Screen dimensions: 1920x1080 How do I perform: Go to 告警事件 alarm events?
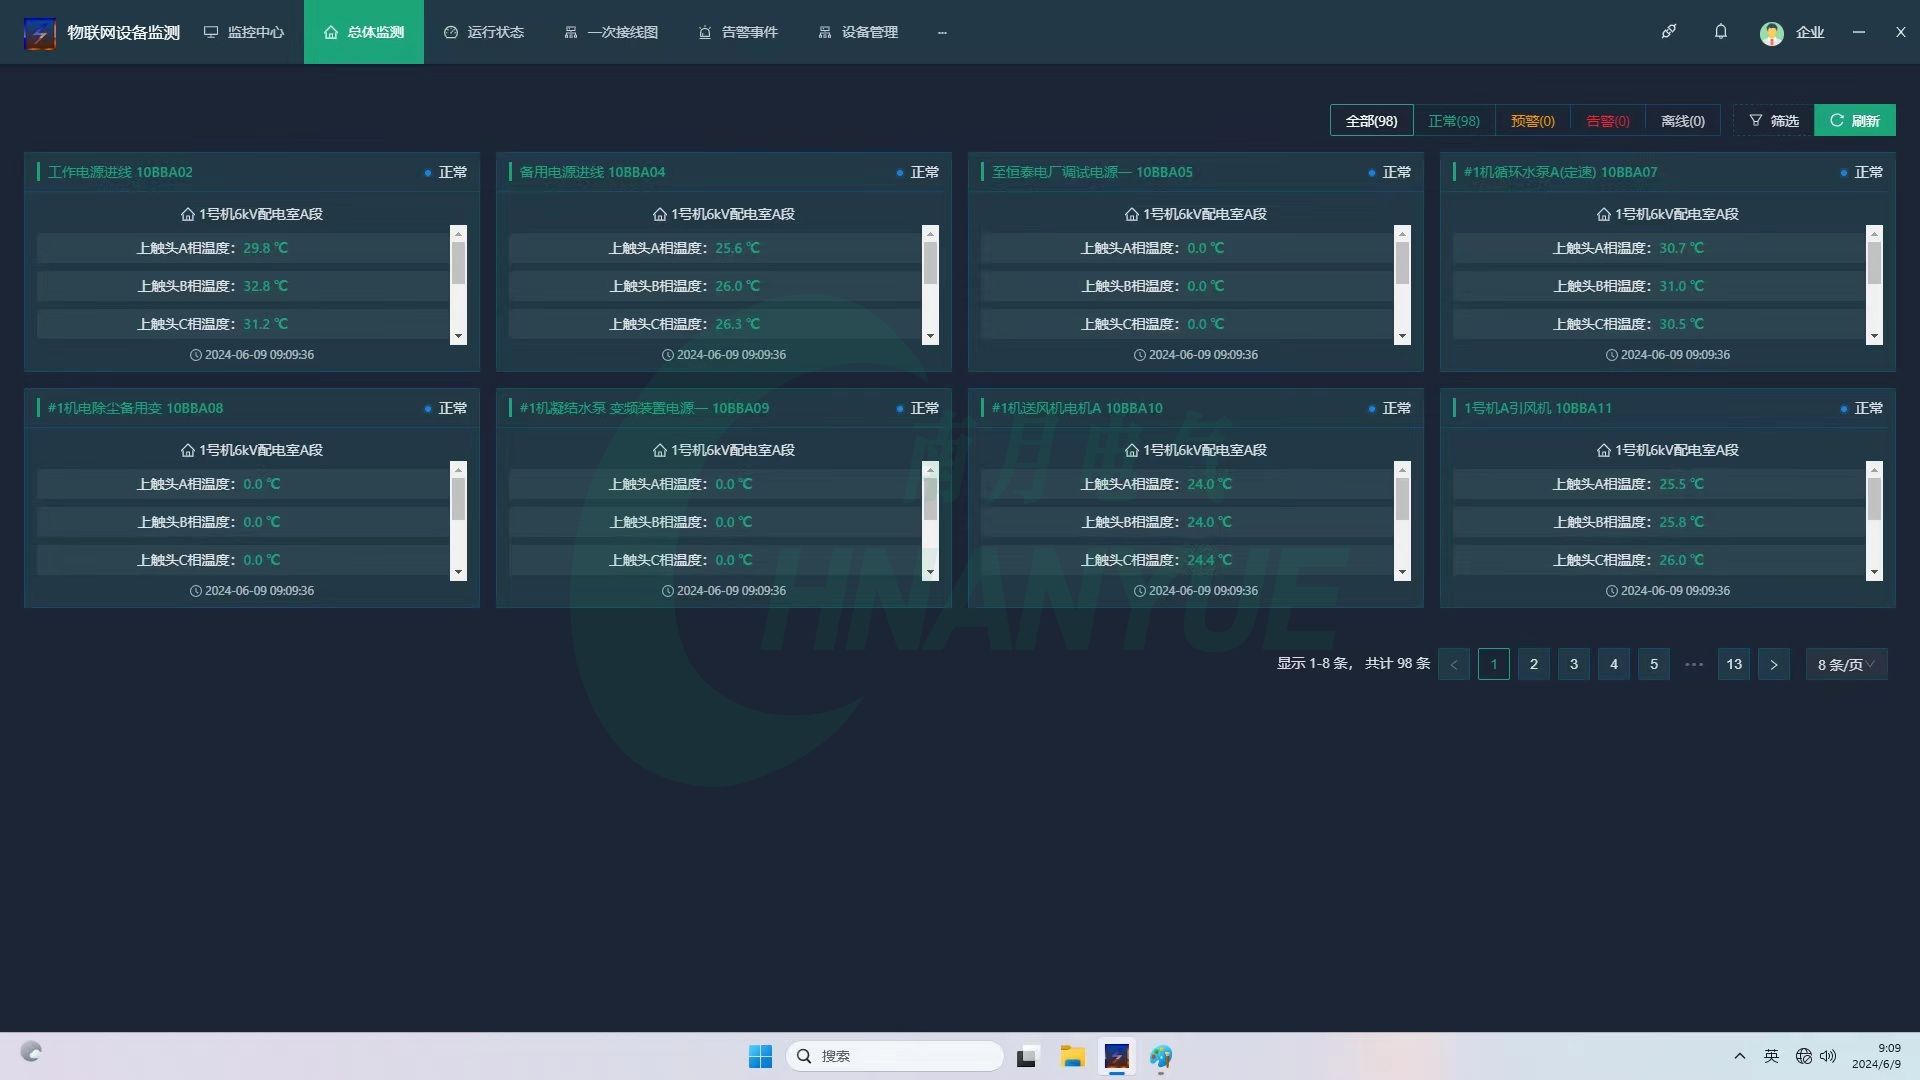click(738, 32)
